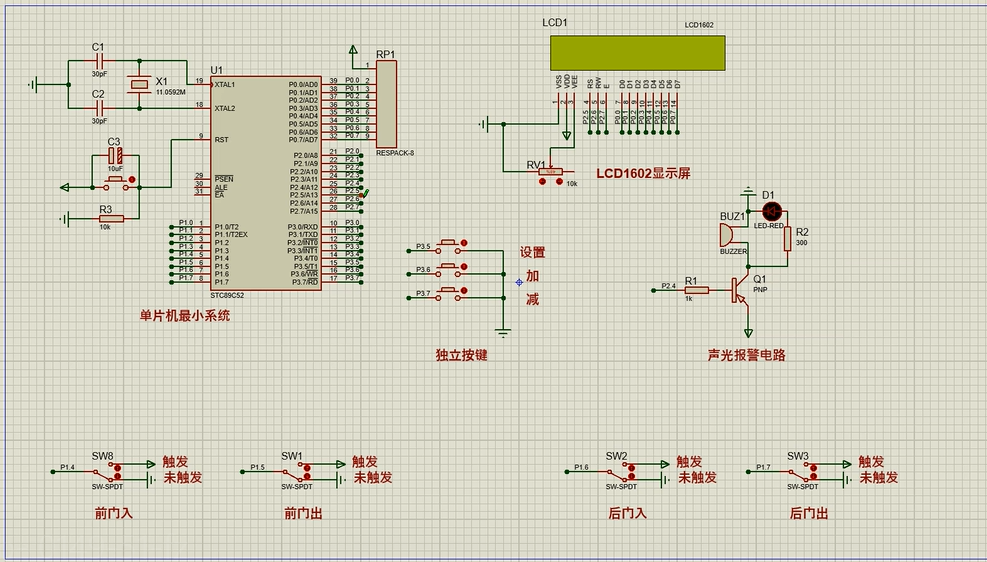Image resolution: width=987 pixels, height=562 pixels.
Task: Click the 触发 text beside SW8
Action: tap(176, 462)
